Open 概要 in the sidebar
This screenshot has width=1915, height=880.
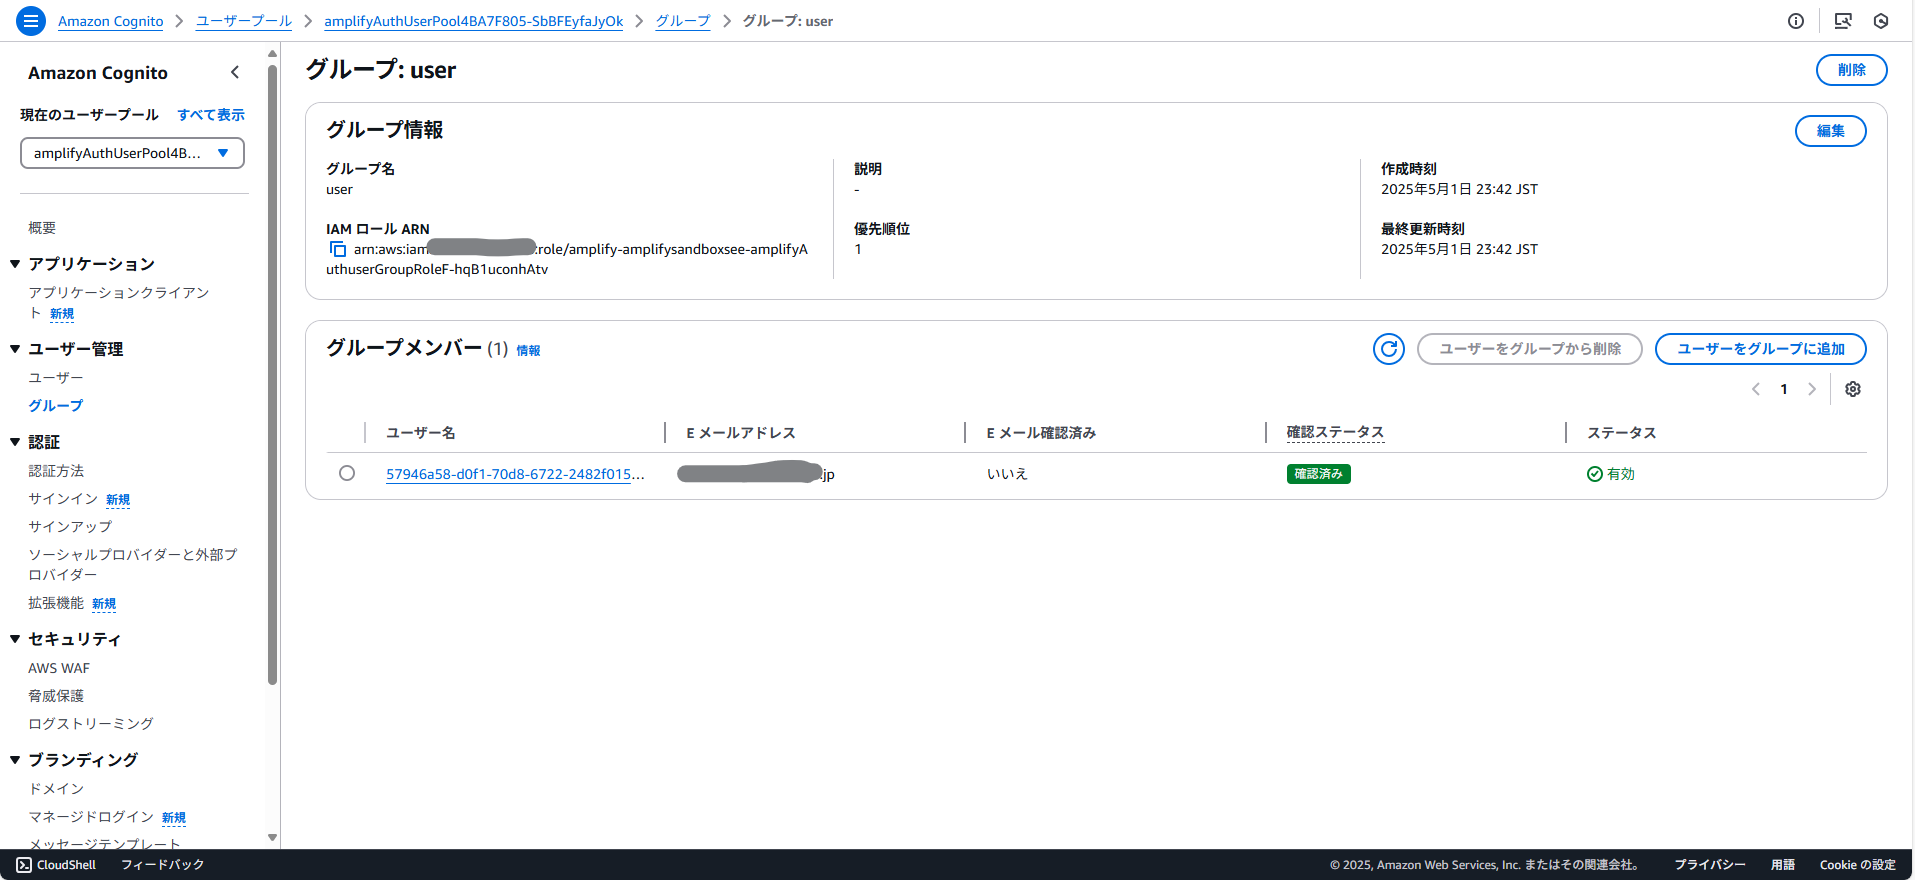[42, 228]
